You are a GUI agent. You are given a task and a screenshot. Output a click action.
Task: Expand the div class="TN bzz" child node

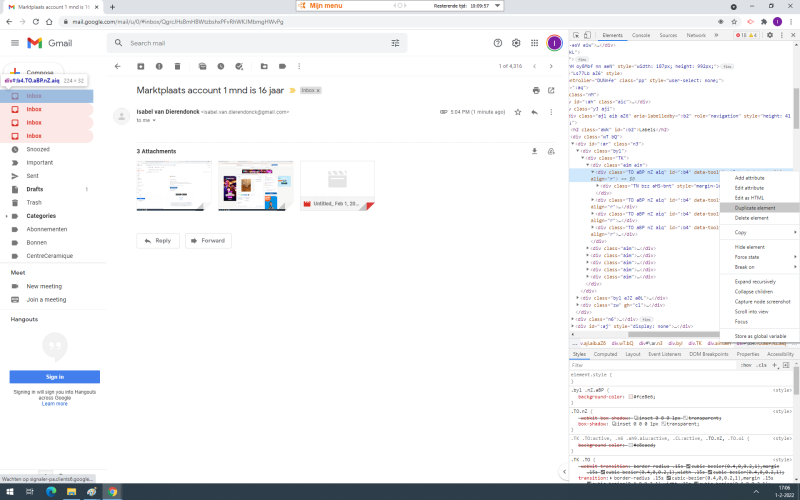[x=598, y=186]
